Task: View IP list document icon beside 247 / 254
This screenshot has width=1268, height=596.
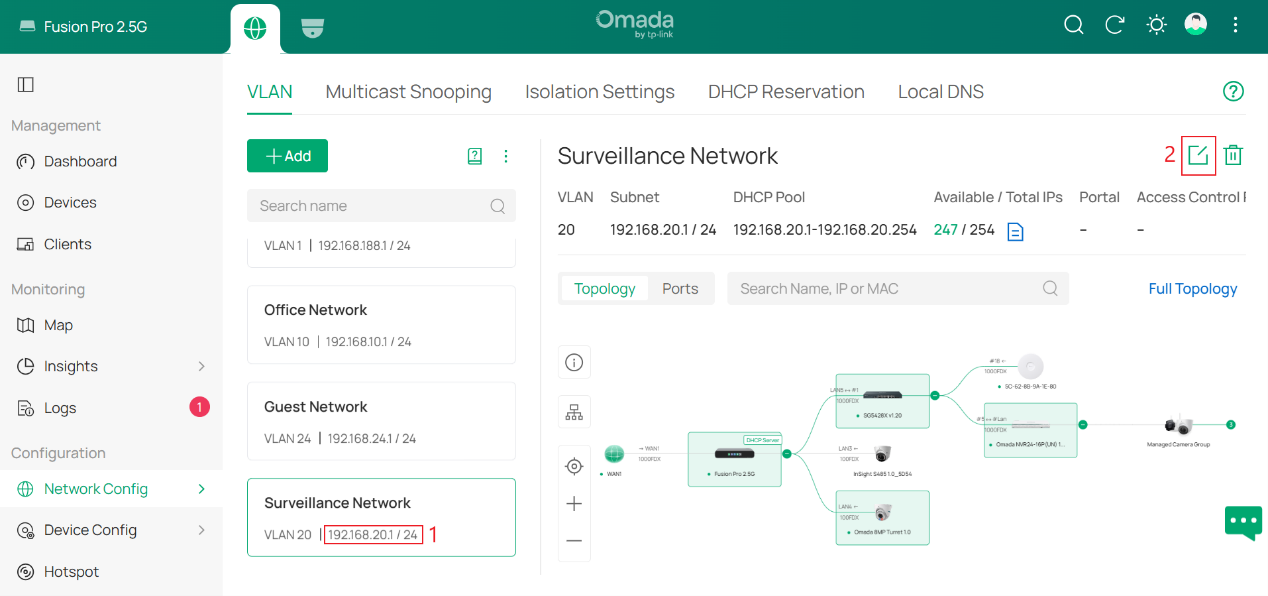Action: (1015, 231)
